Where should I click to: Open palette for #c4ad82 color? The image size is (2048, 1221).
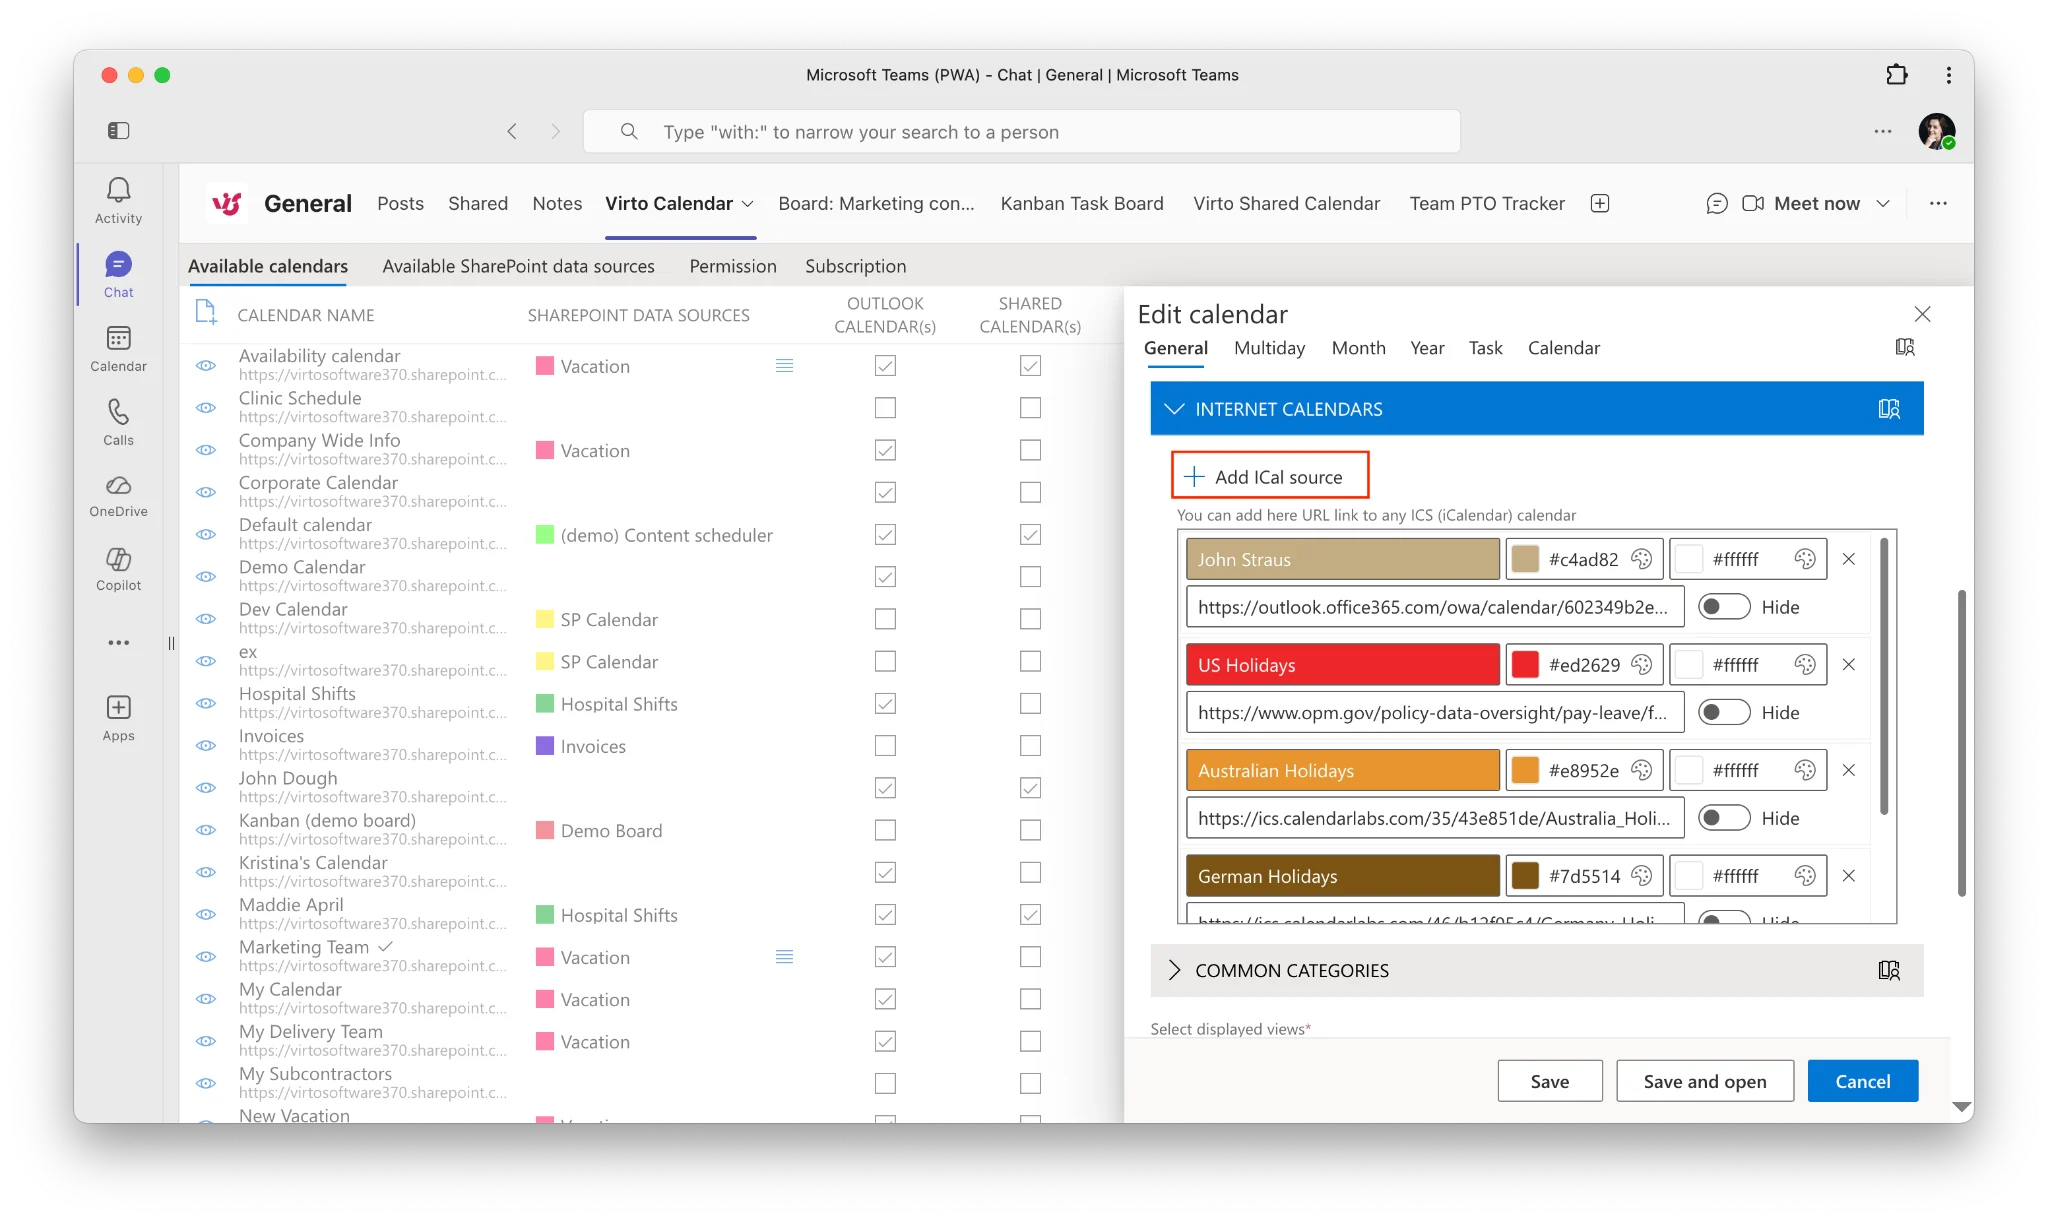coord(1641,560)
